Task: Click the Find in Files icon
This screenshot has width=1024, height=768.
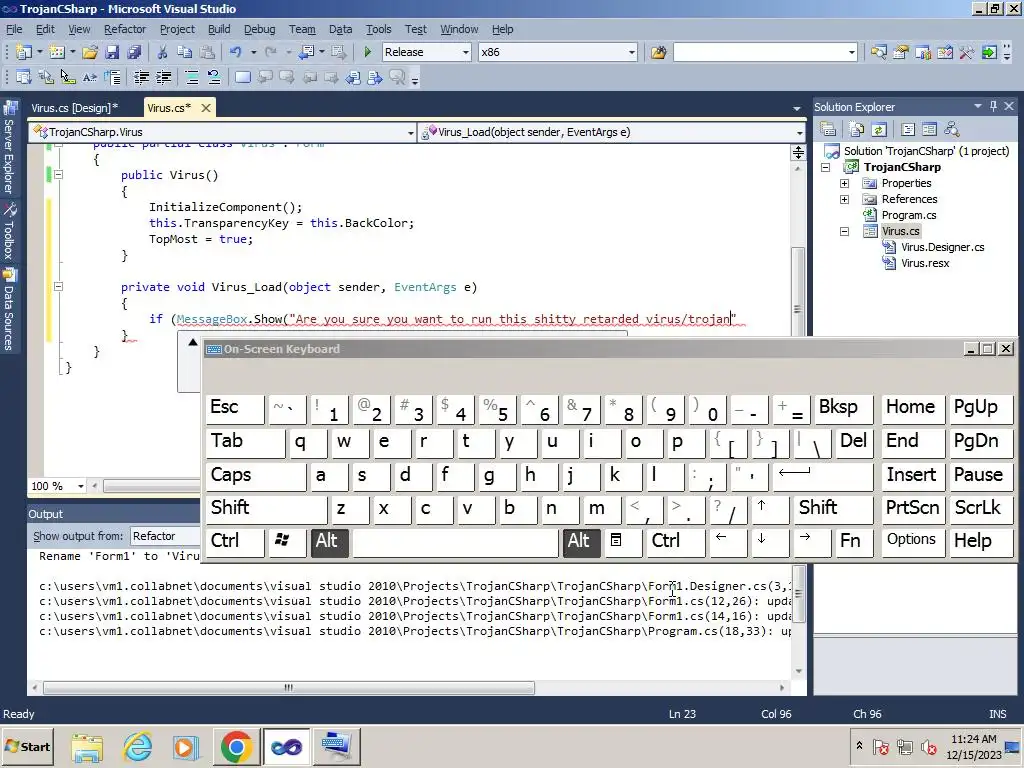Action: coord(658,52)
